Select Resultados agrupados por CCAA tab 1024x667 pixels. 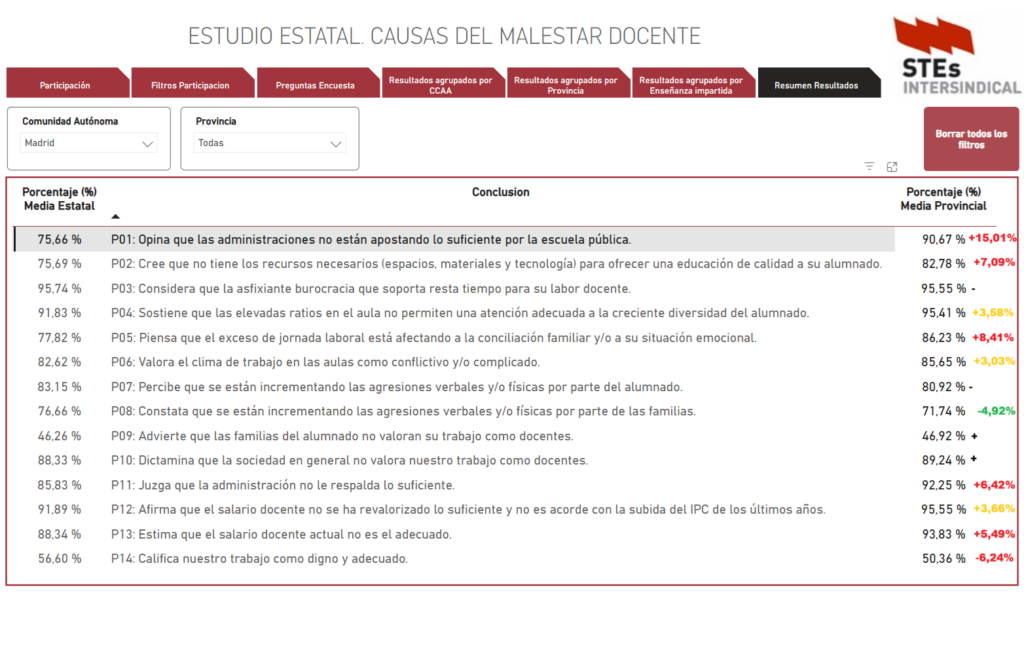[x=440, y=85]
